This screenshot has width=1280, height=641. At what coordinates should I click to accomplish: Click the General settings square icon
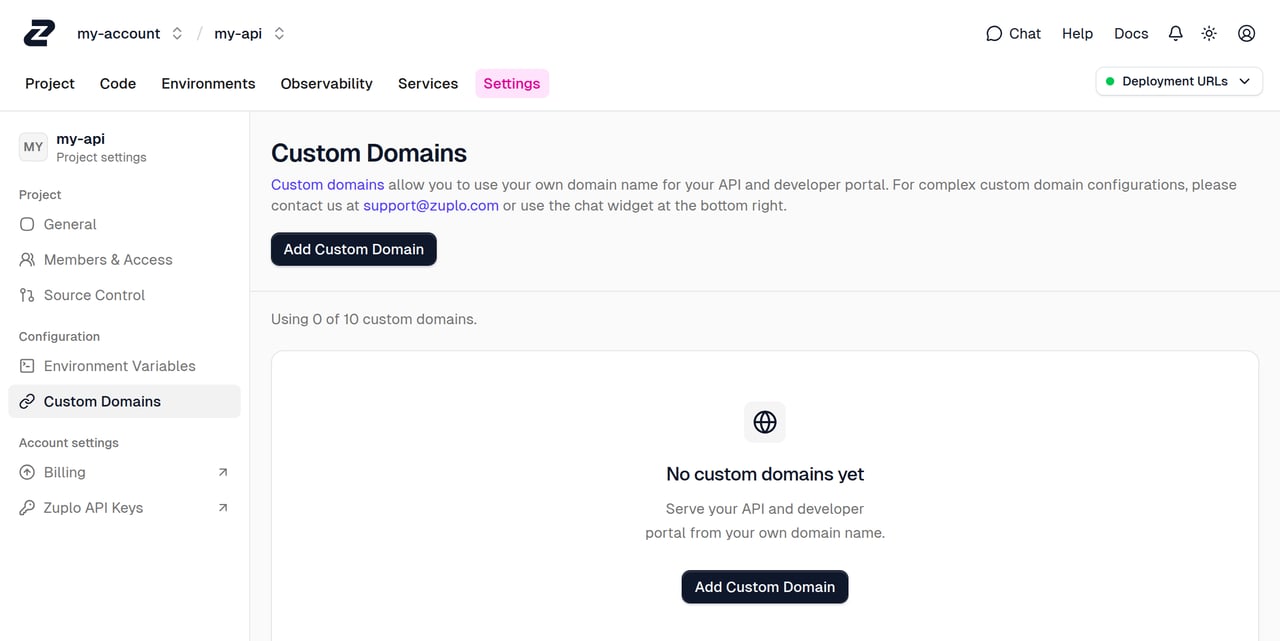[x=27, y=224]
